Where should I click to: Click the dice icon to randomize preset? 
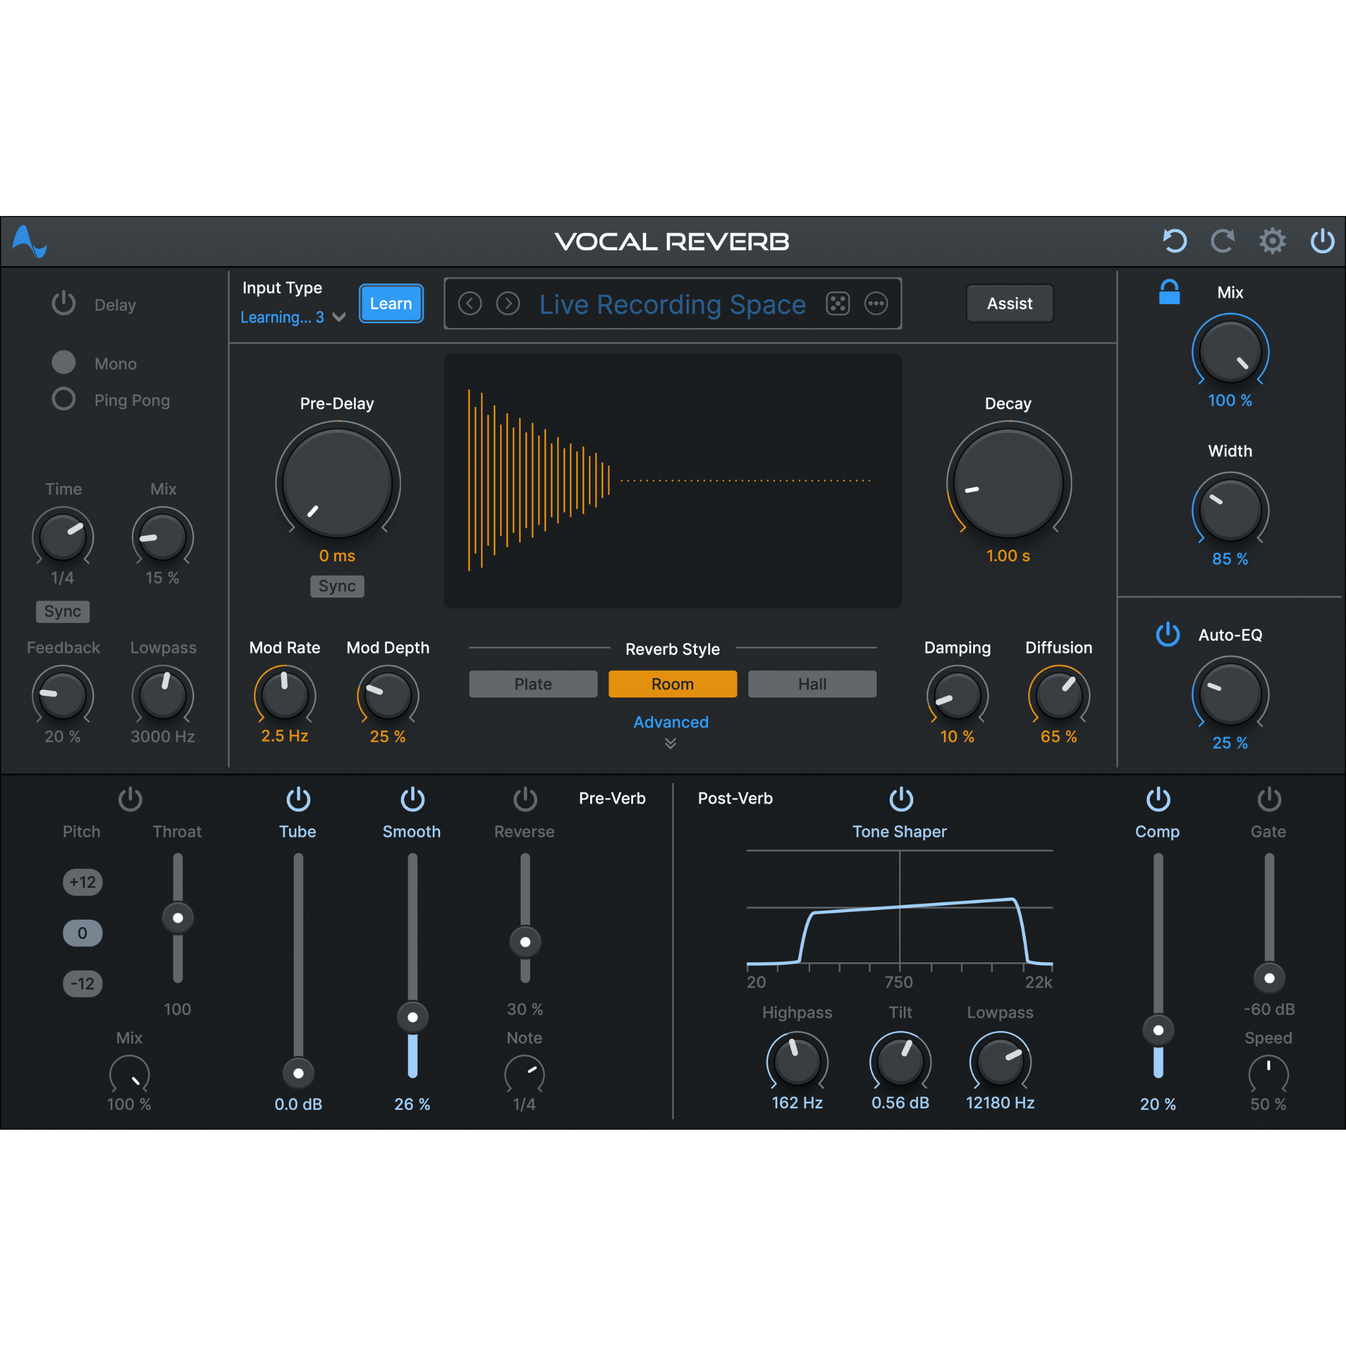tap(837, 303)
